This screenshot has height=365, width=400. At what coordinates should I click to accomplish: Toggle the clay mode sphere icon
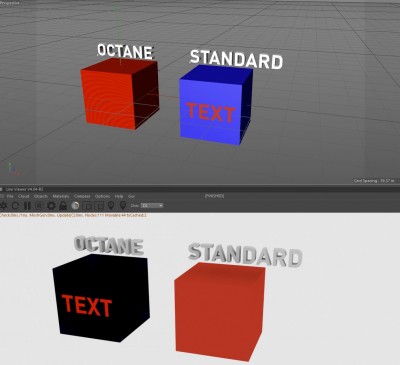point(75,206)
